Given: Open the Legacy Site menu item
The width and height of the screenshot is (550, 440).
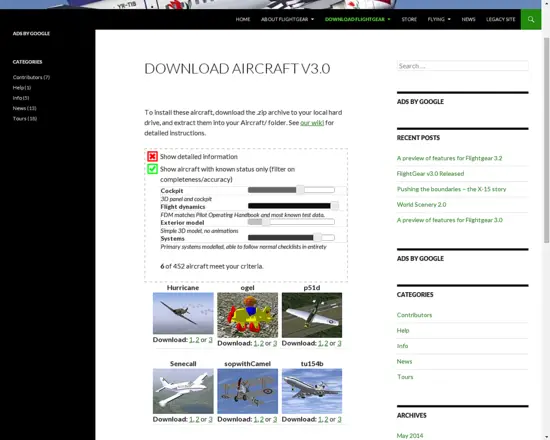Looking at the screenshot, I should (501, 19).
